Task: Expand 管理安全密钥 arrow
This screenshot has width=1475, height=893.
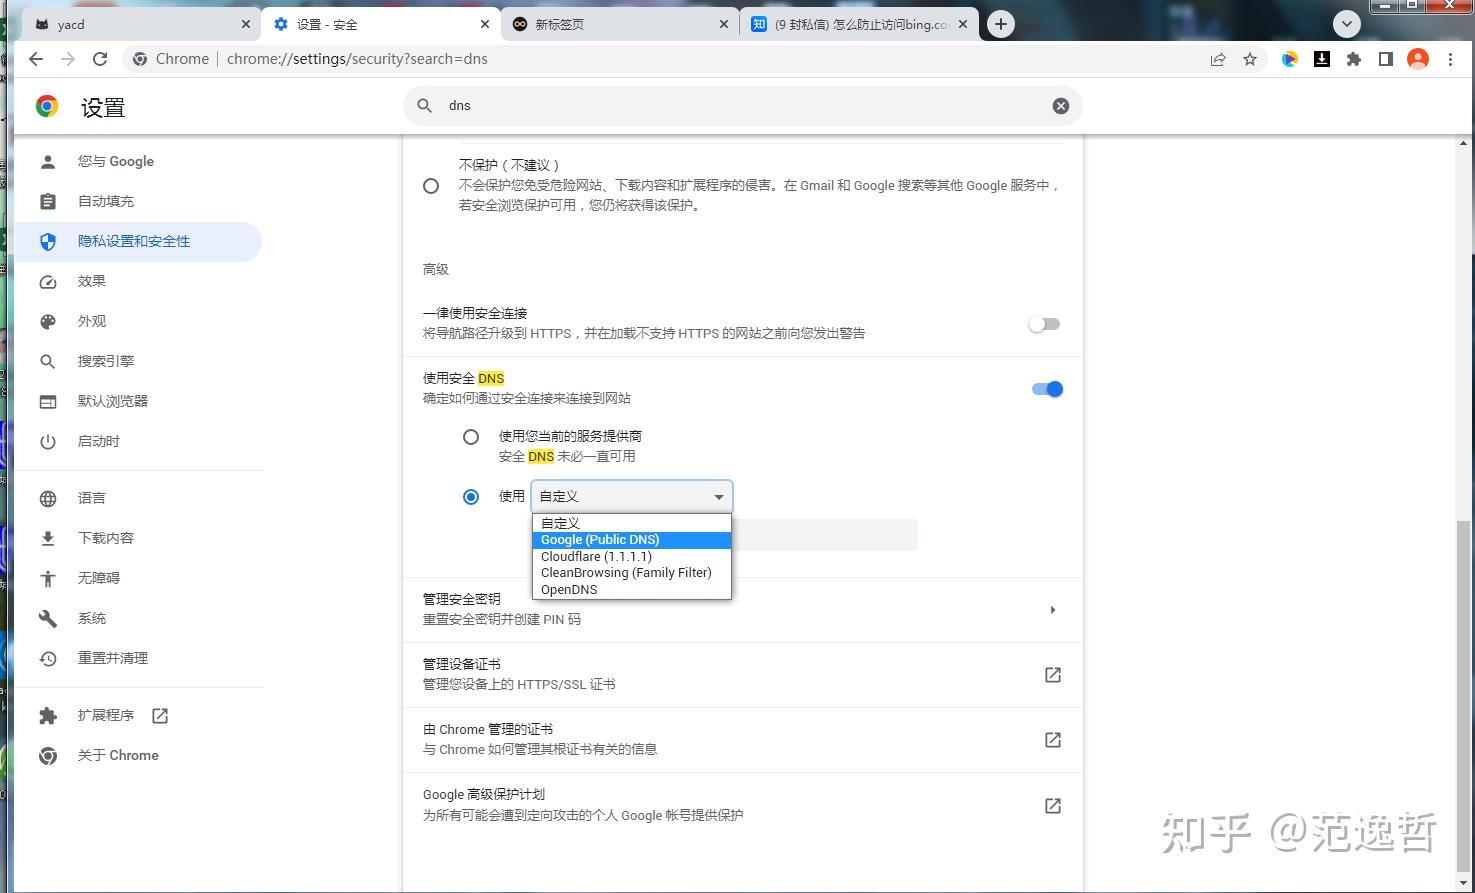Action: [x=1053, y=610]
